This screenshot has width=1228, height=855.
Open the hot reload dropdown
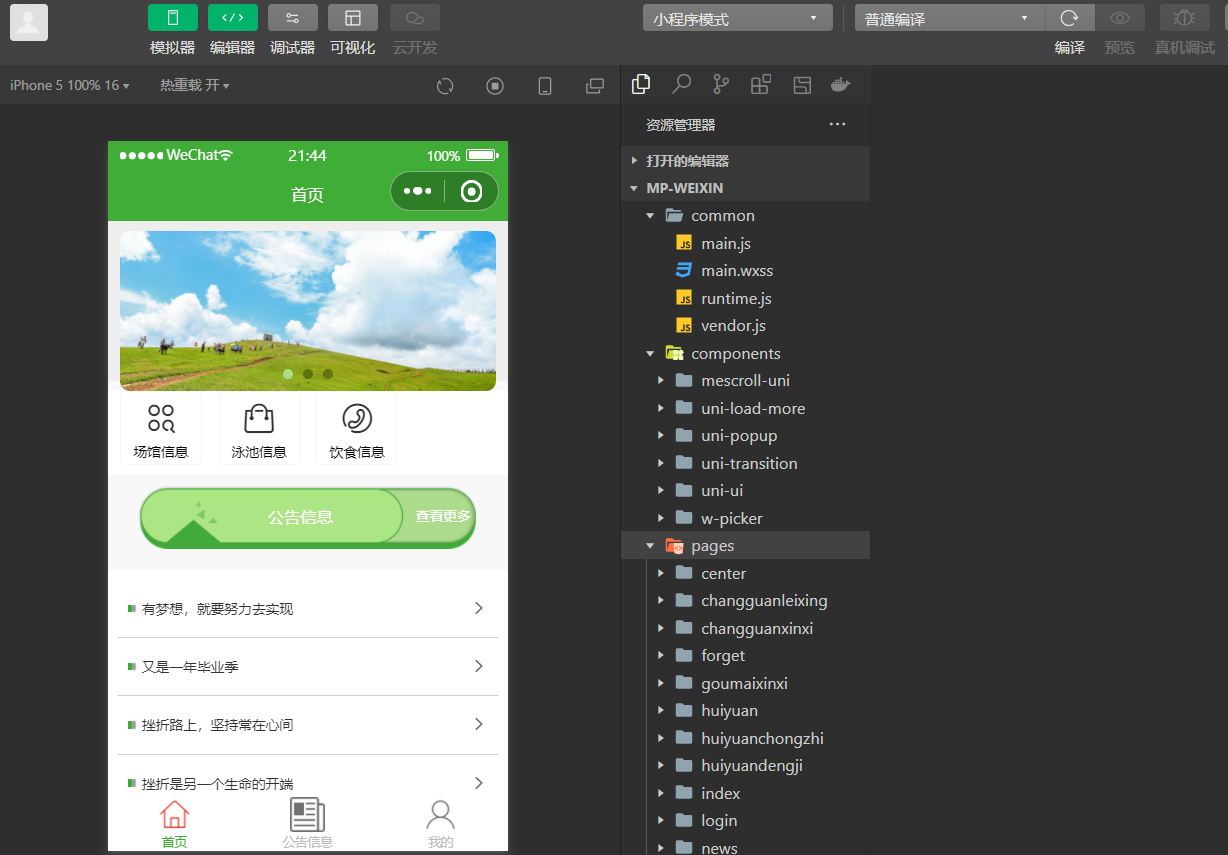pos(195,85)
